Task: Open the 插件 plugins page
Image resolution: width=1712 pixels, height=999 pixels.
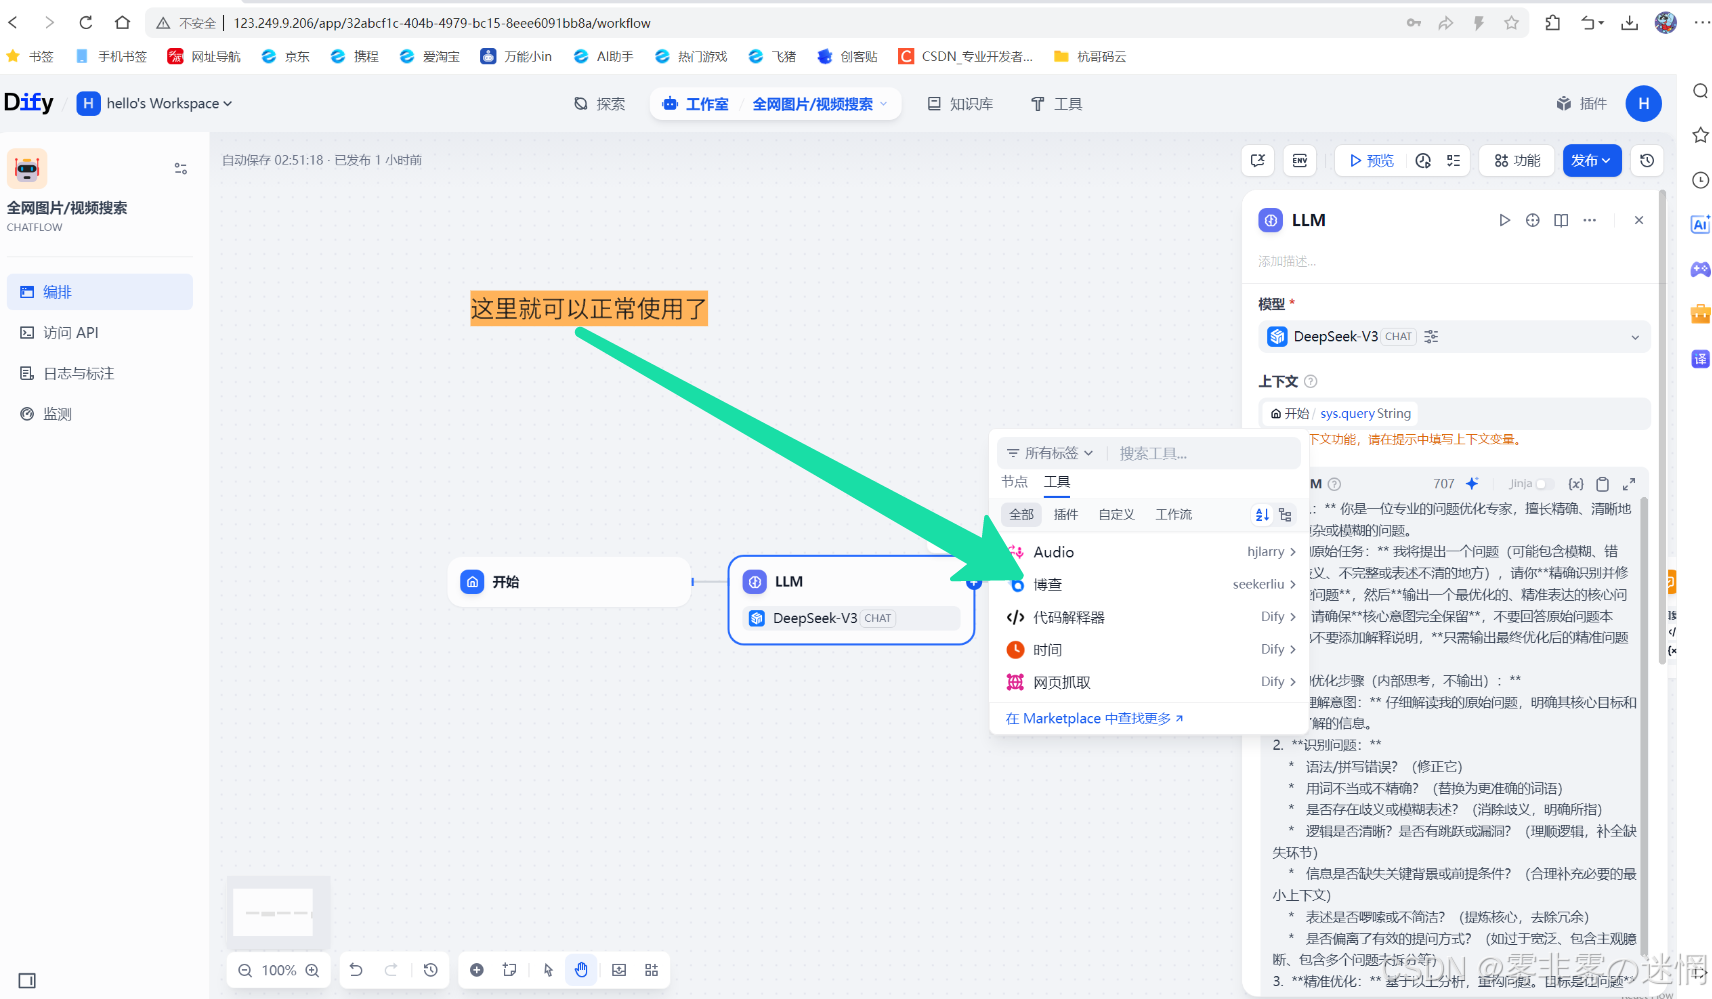Action: pos(1581,104)
